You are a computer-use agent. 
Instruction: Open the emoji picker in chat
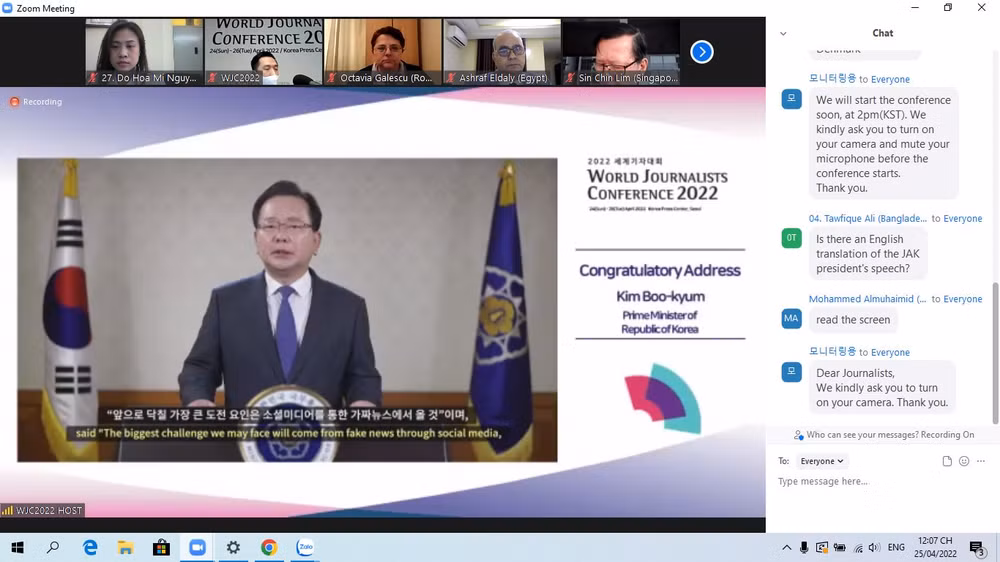(x=964, y=461)
